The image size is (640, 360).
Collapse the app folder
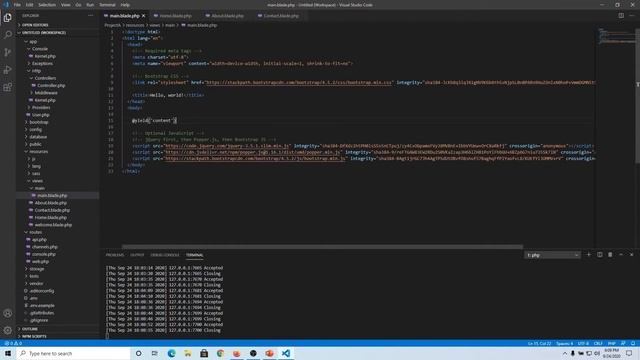[x=33, y=42]
